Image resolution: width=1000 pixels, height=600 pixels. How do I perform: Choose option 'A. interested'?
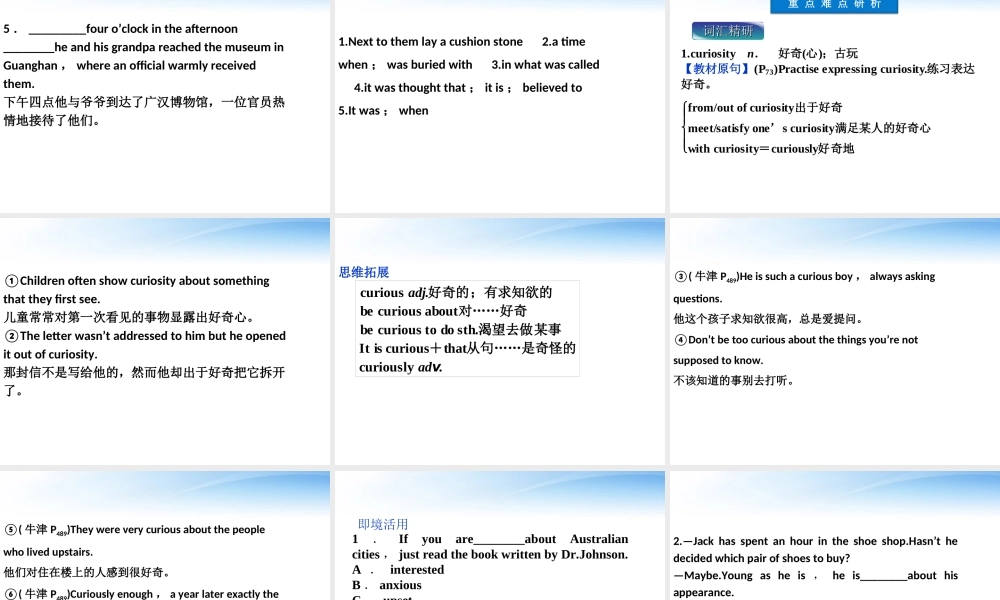398,569
